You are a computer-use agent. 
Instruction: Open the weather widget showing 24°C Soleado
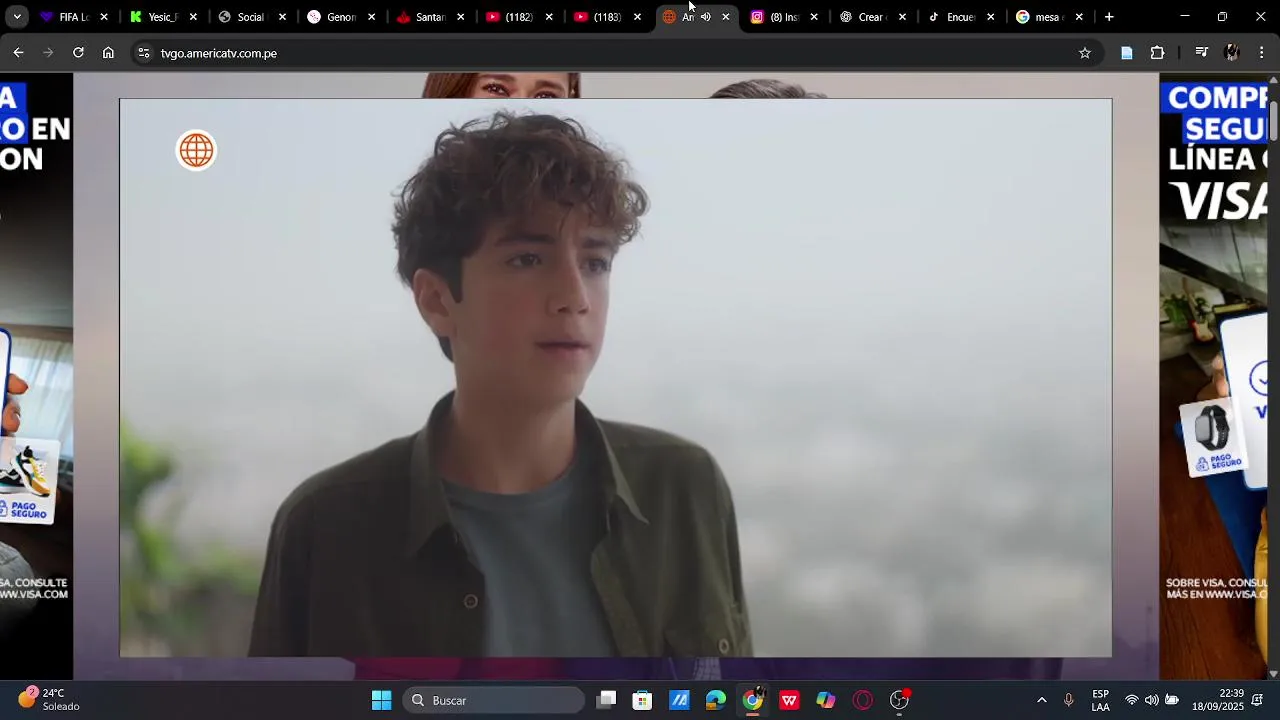pyautogui.click(x=49, y=699)
